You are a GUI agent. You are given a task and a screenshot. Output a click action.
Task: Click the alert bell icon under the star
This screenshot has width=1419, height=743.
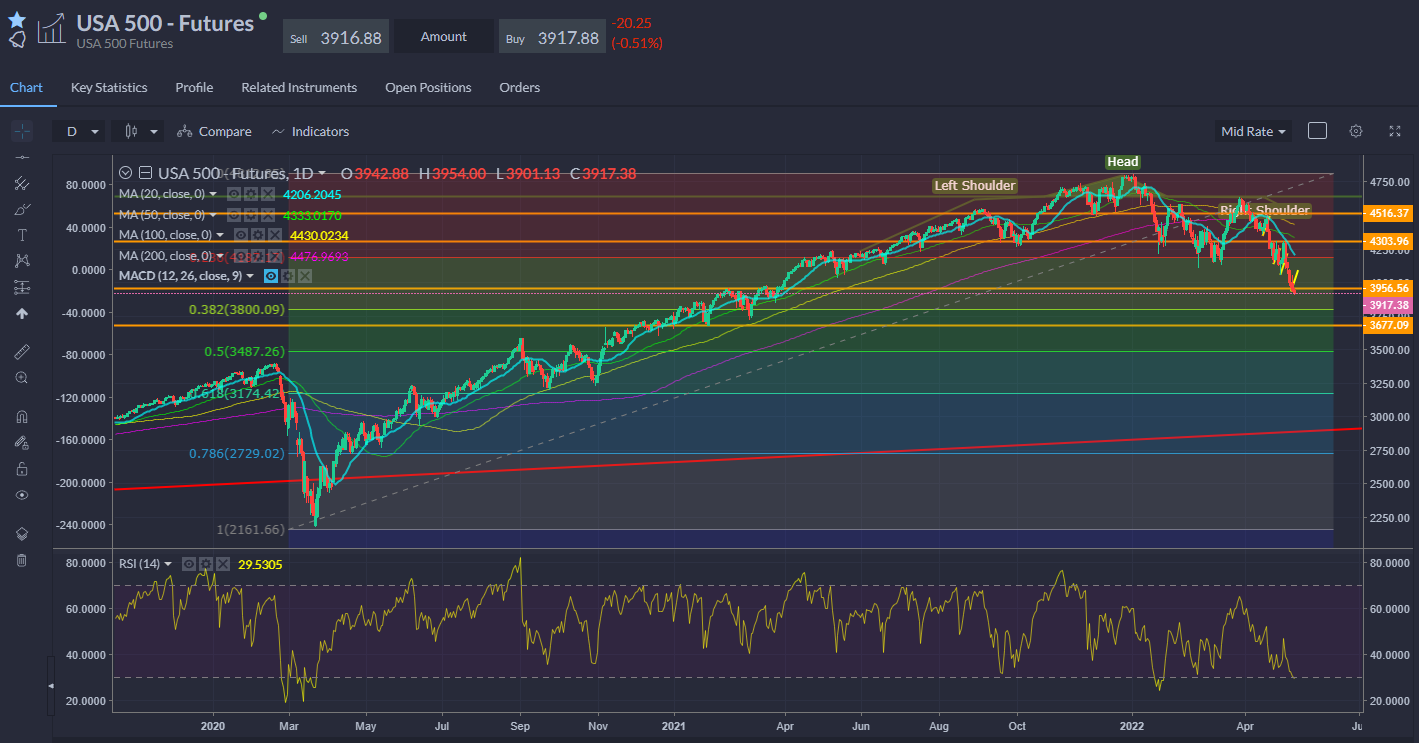17,40
